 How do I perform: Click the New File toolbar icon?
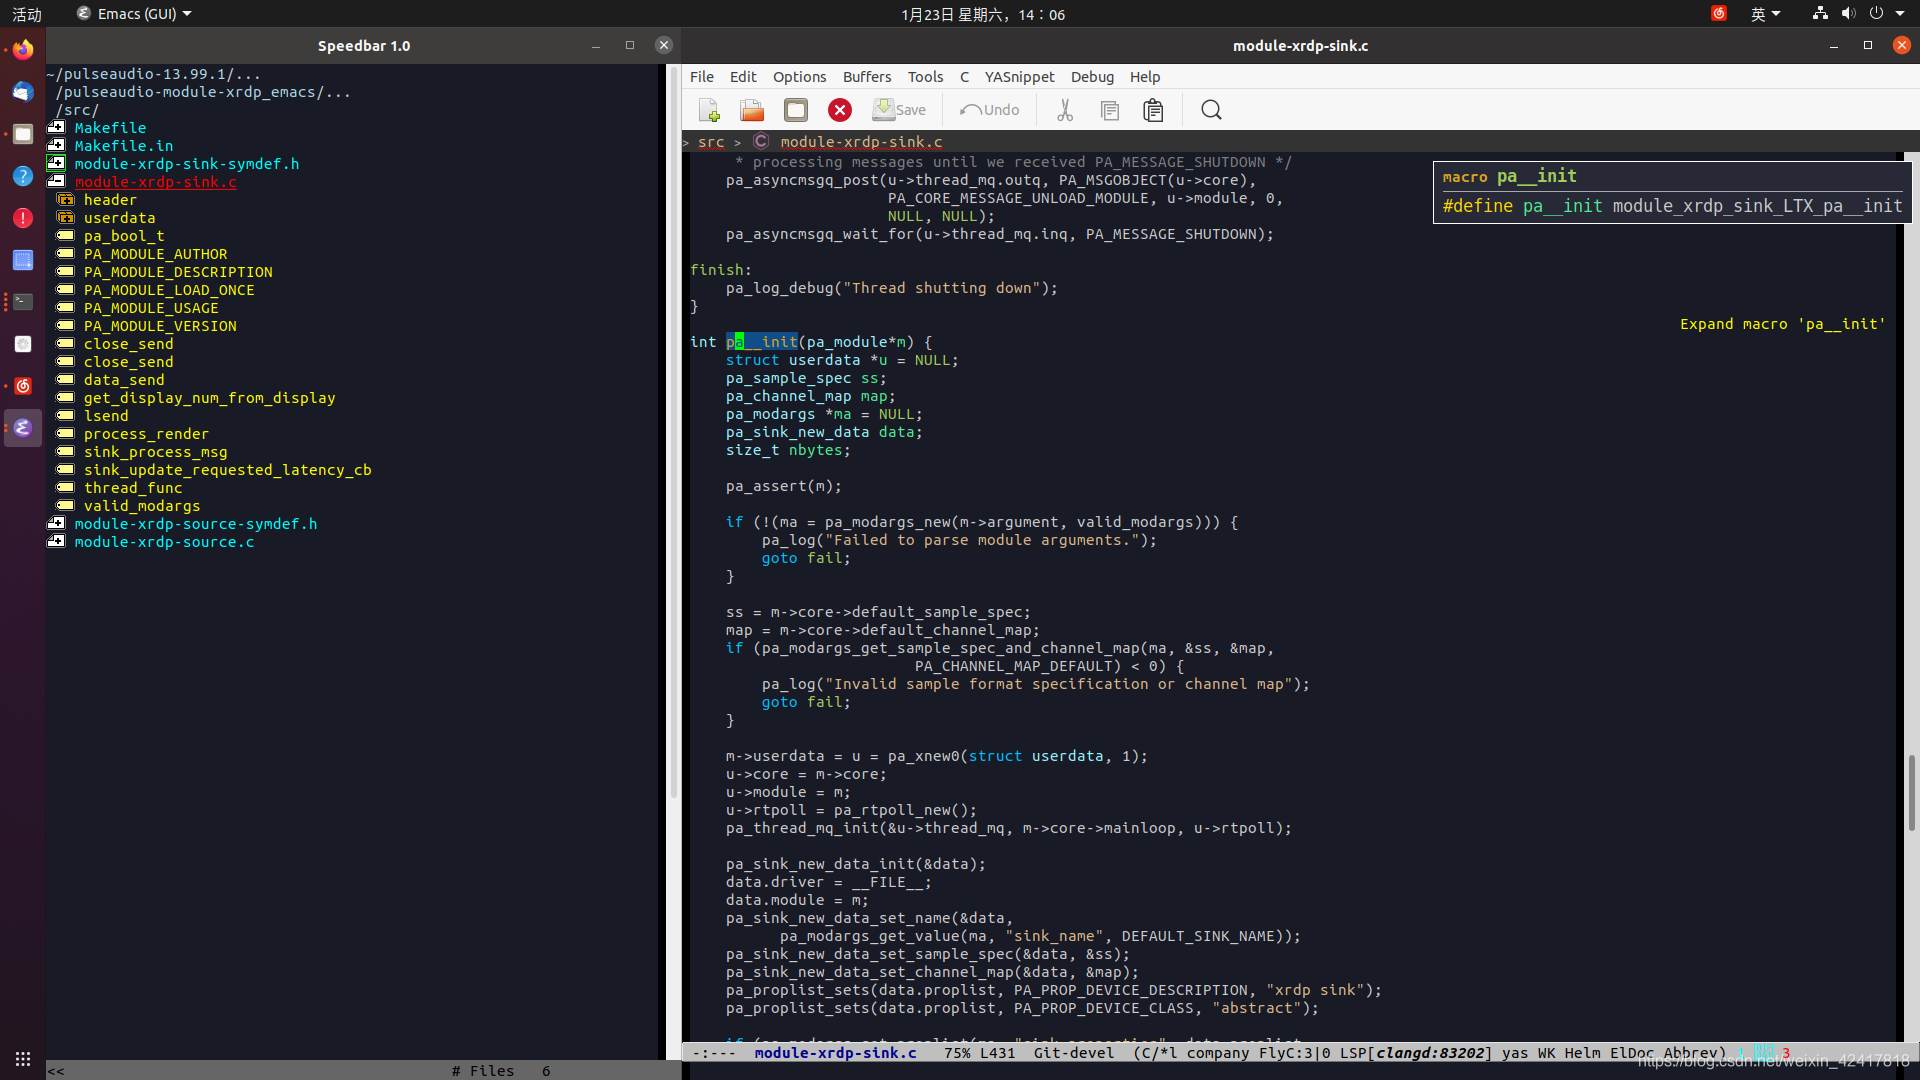[709, 110]
